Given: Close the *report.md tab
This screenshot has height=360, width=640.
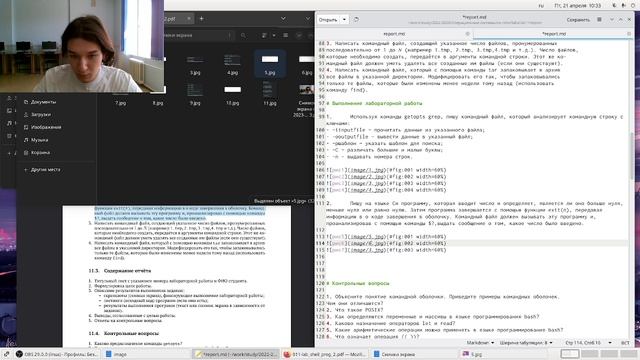Looking at the screenshot, I should (x=629, y=34).
